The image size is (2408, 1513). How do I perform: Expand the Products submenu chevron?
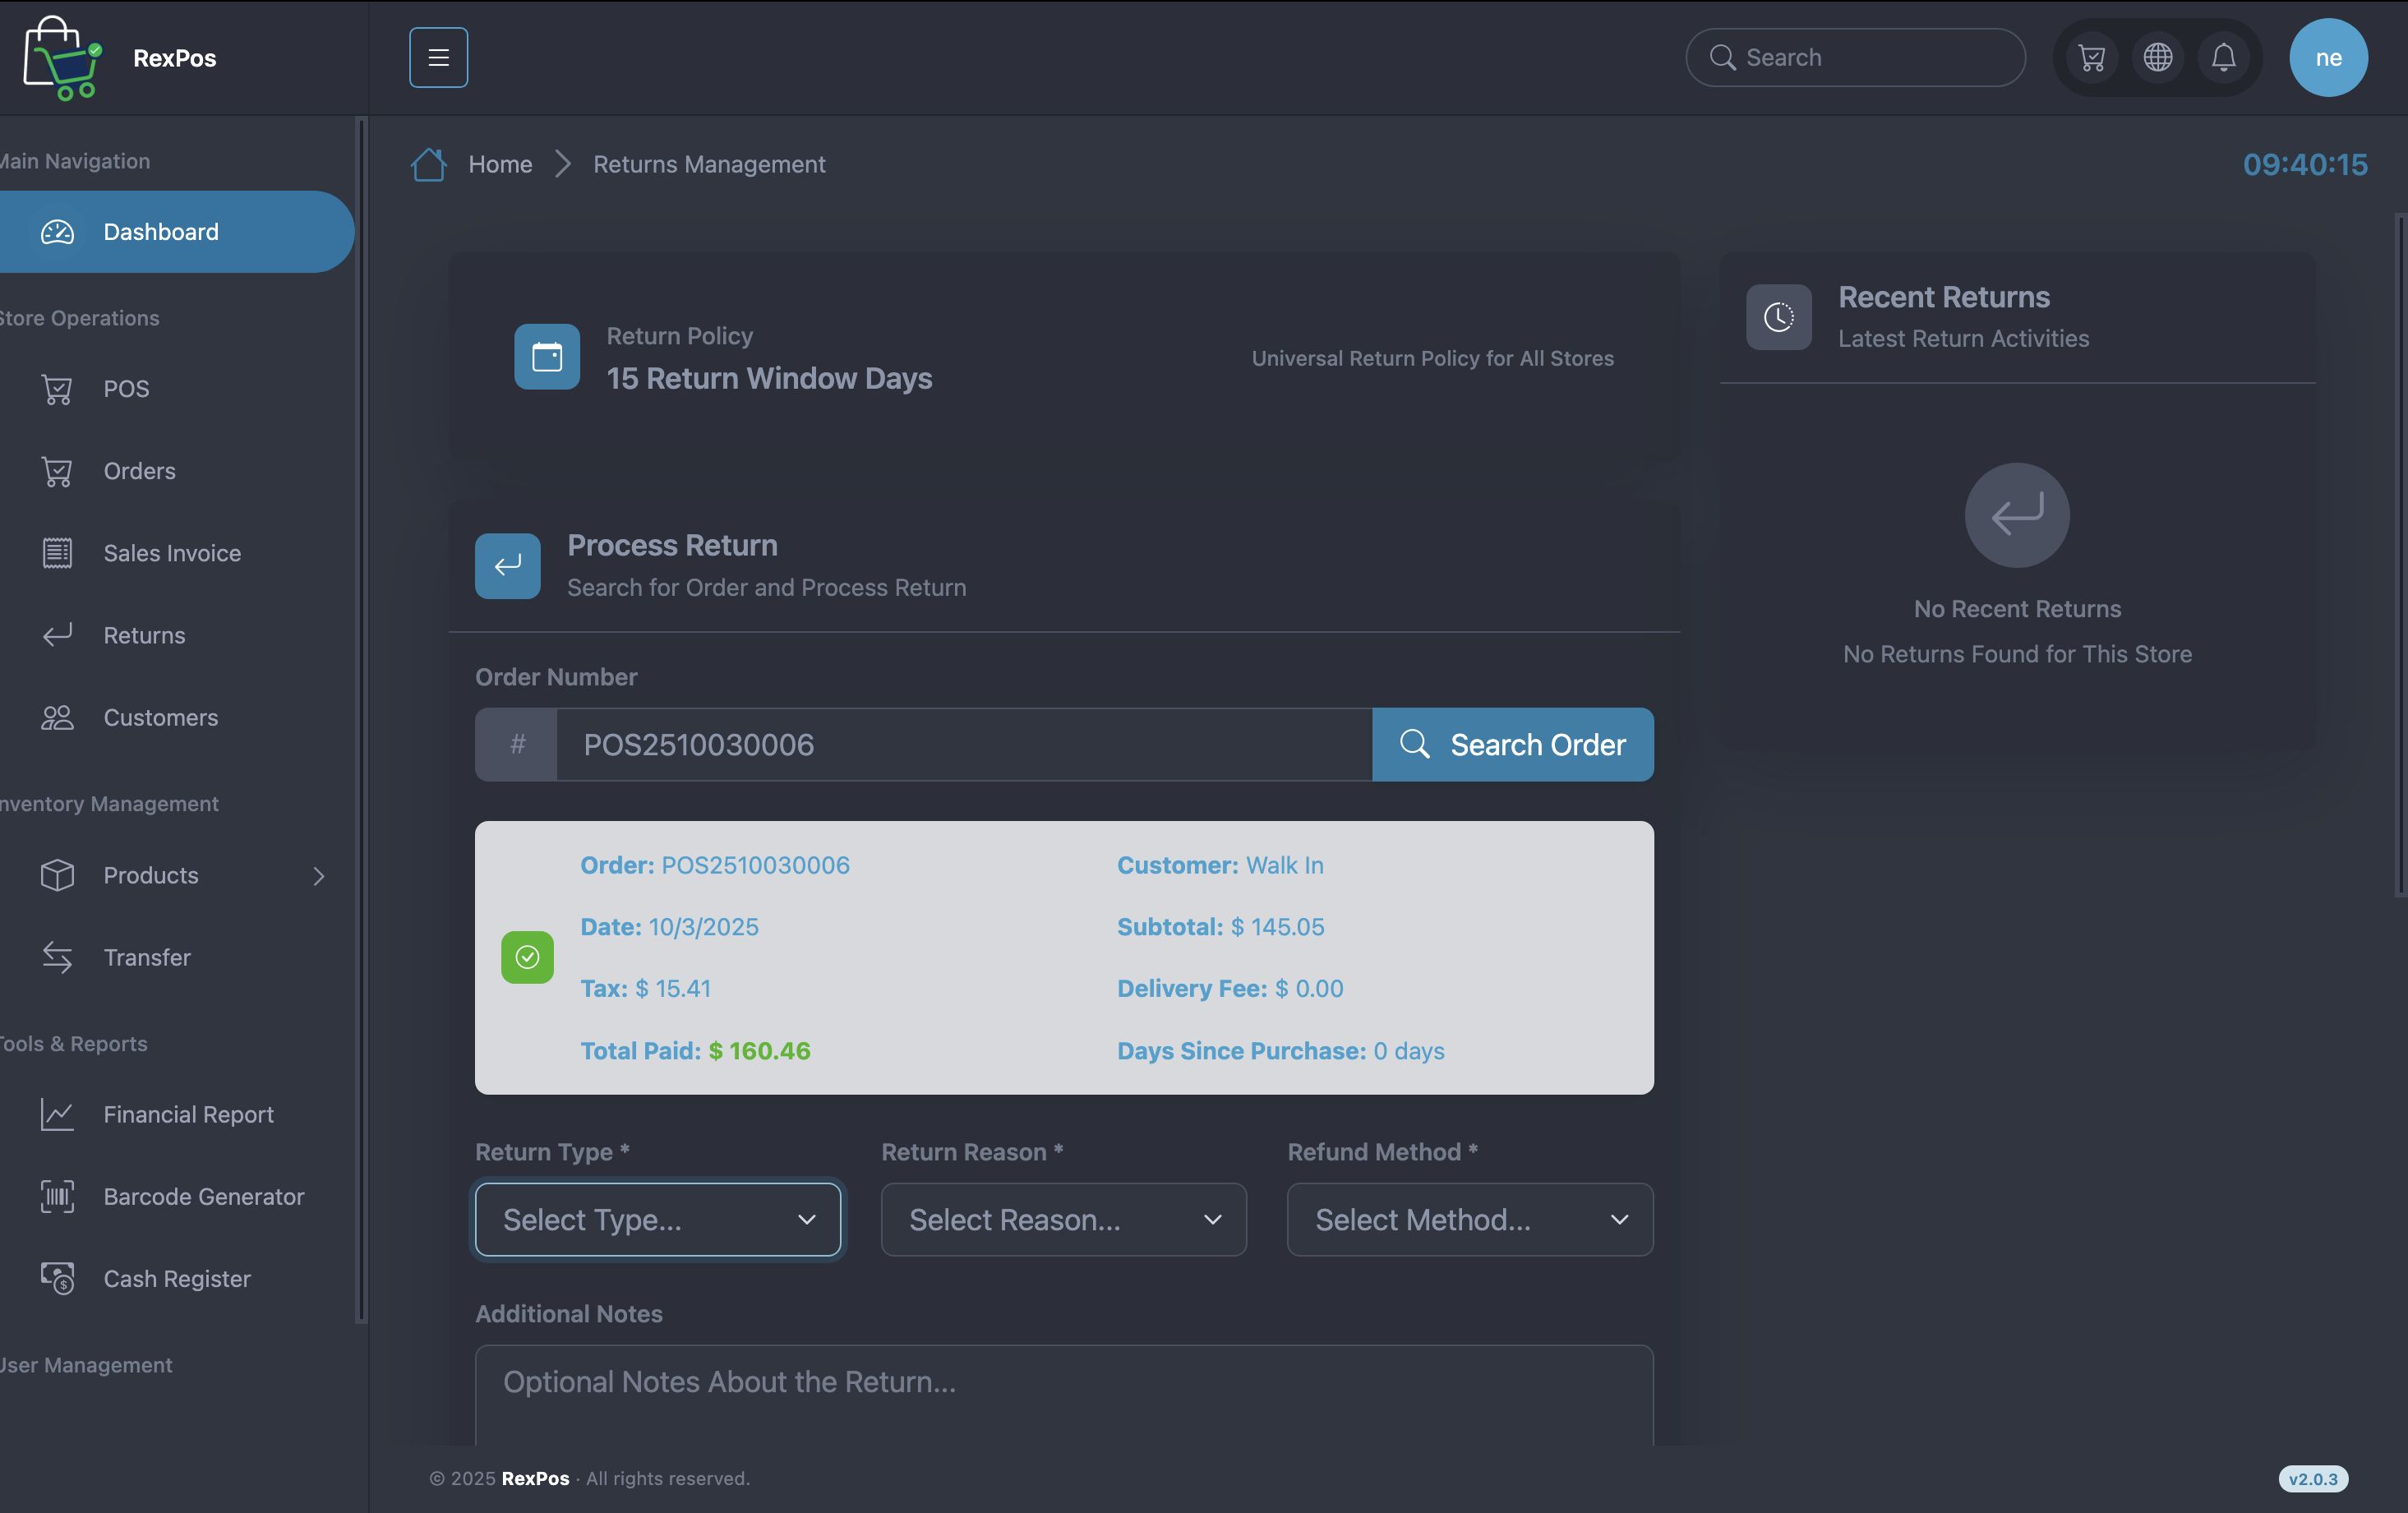(319, 876)
